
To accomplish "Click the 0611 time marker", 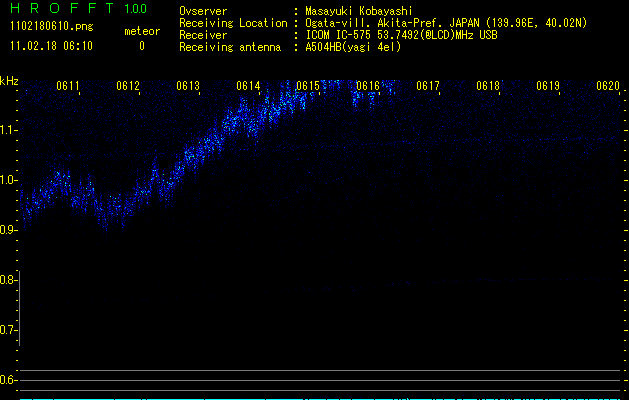I will [68, 86].
